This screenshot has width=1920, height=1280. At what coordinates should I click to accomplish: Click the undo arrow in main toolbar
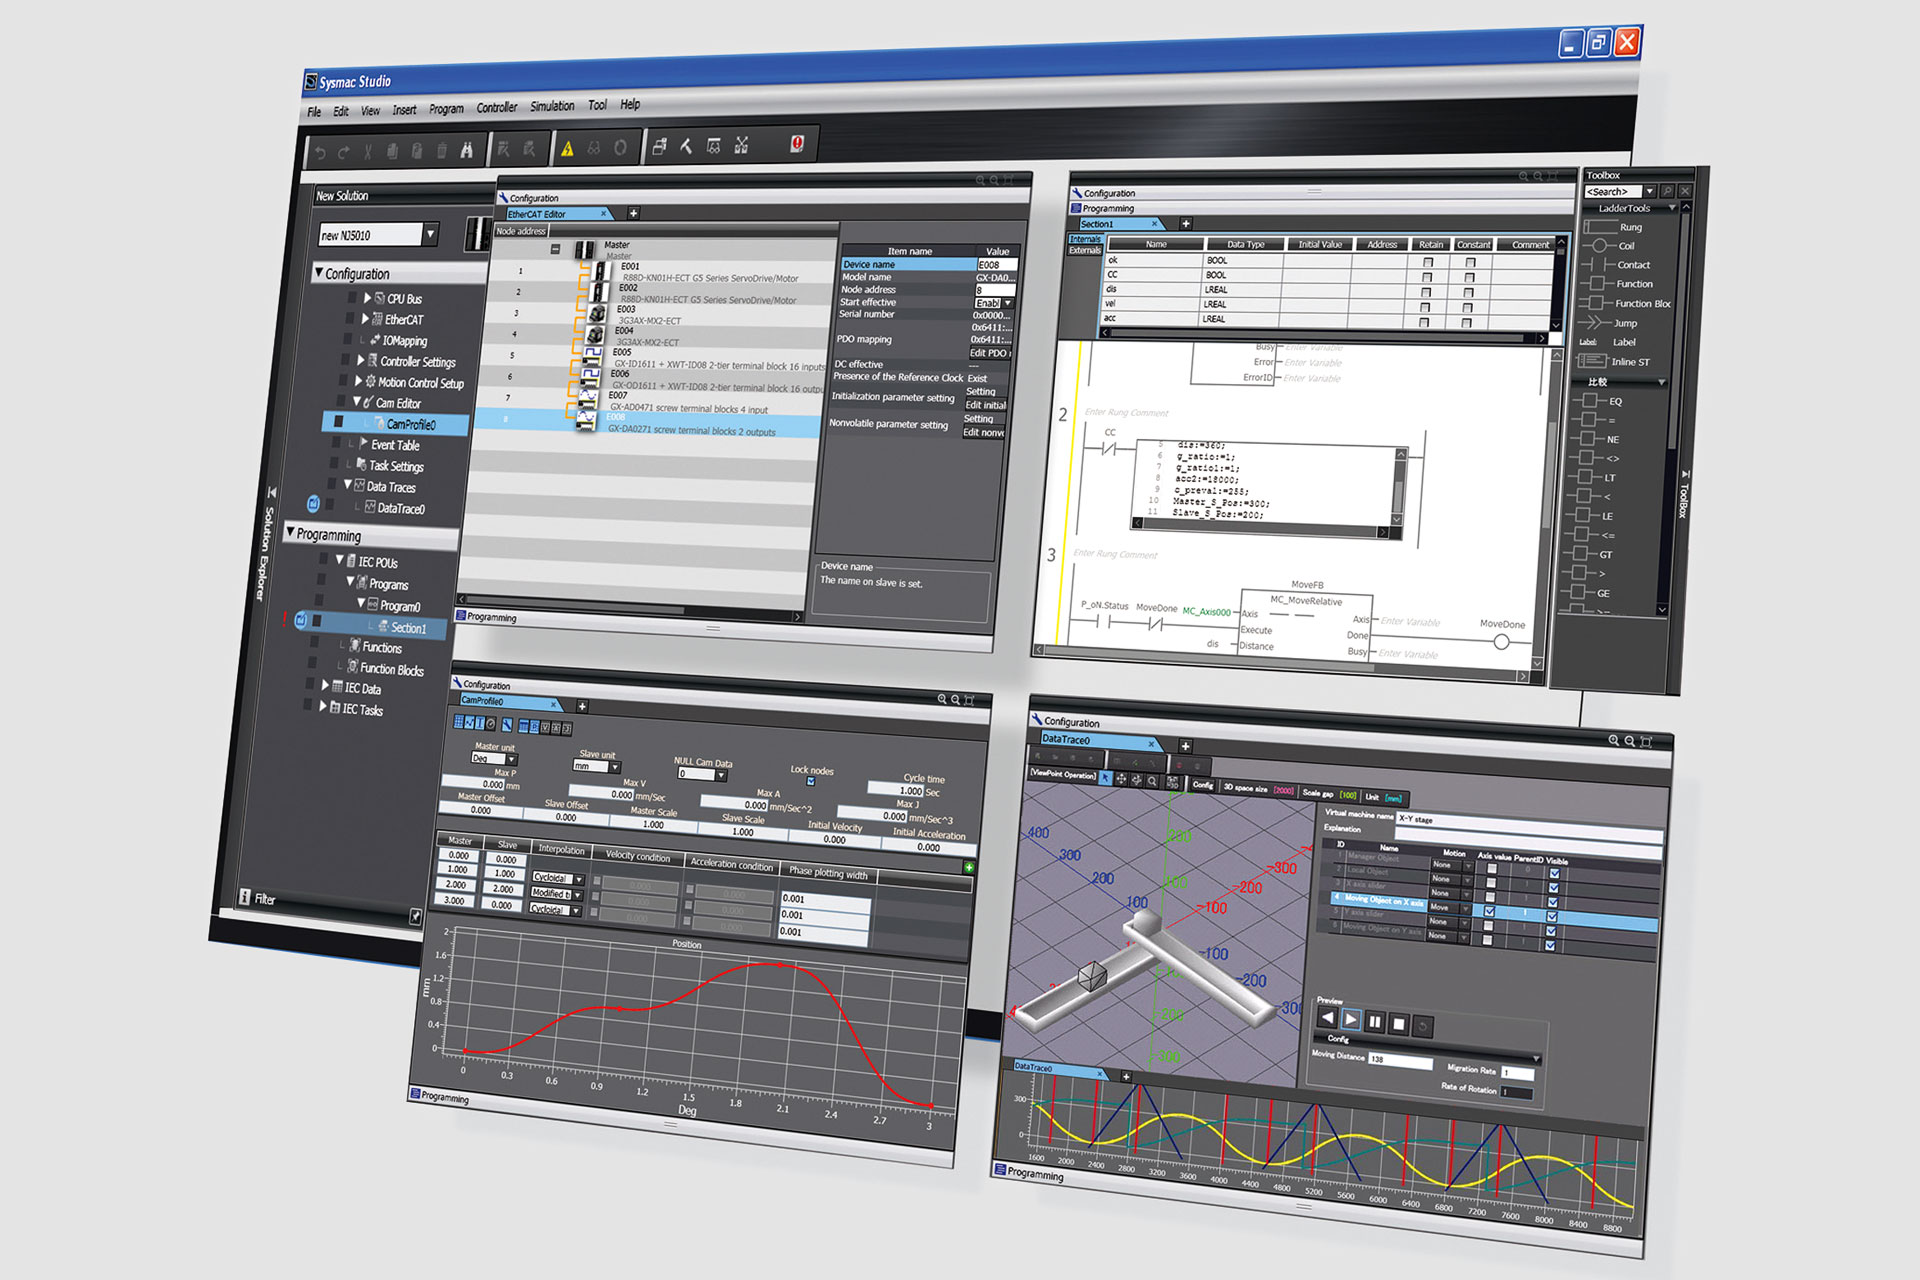tap(320, 153)
